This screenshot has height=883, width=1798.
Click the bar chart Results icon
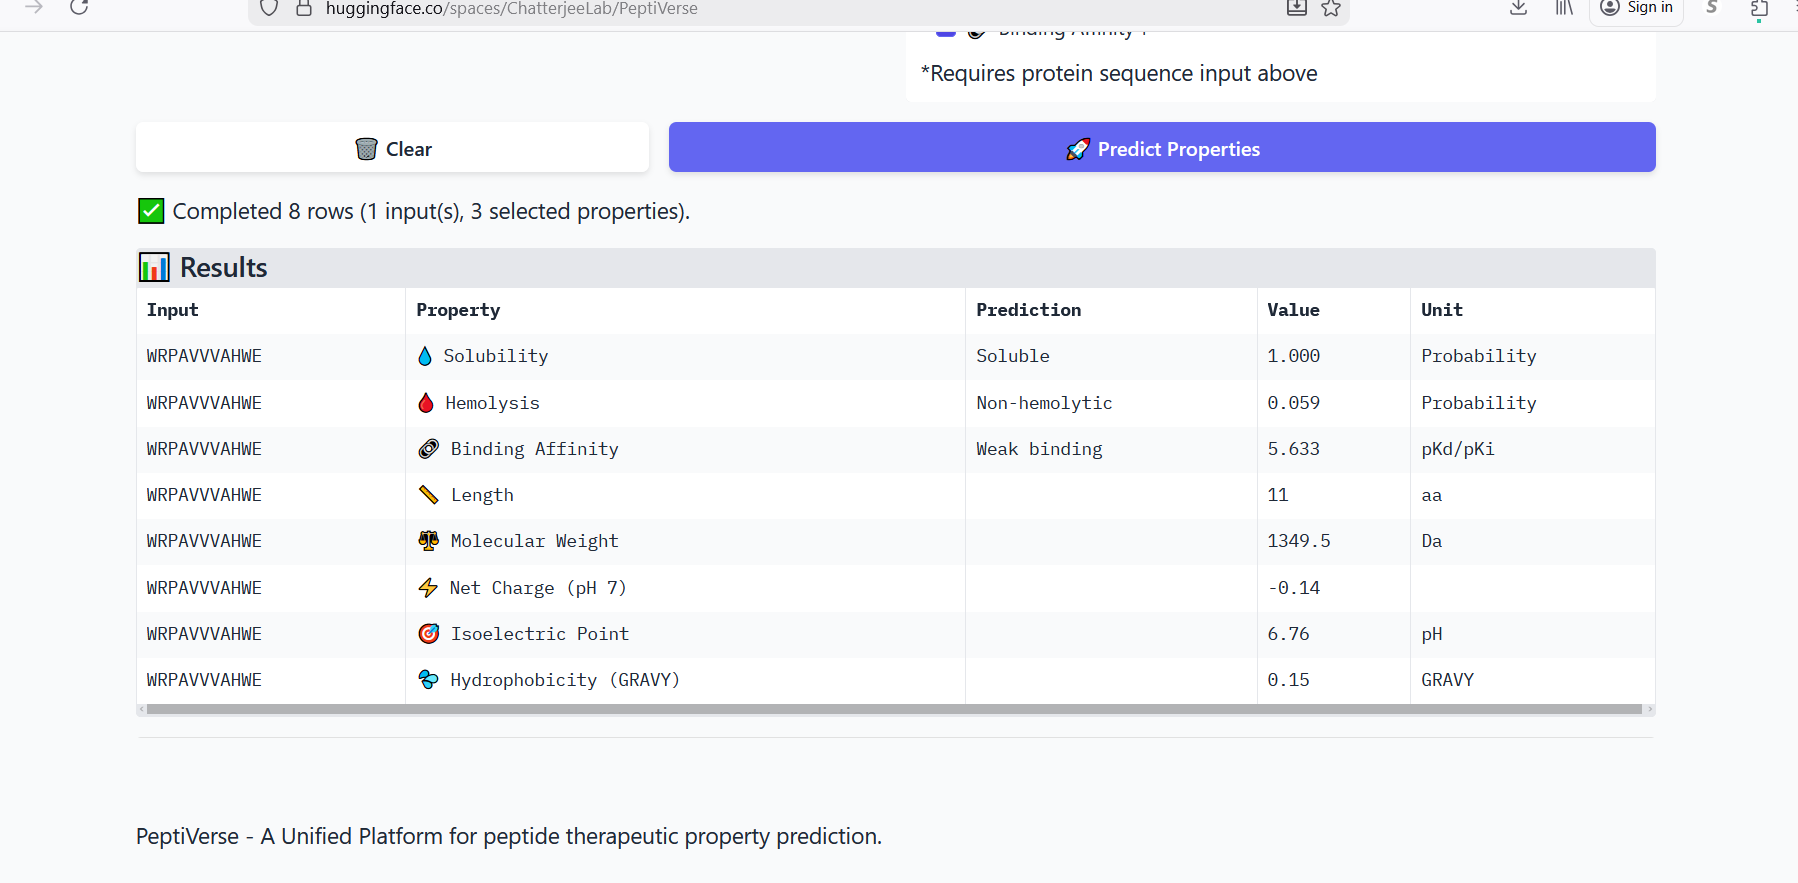(154, 268)
